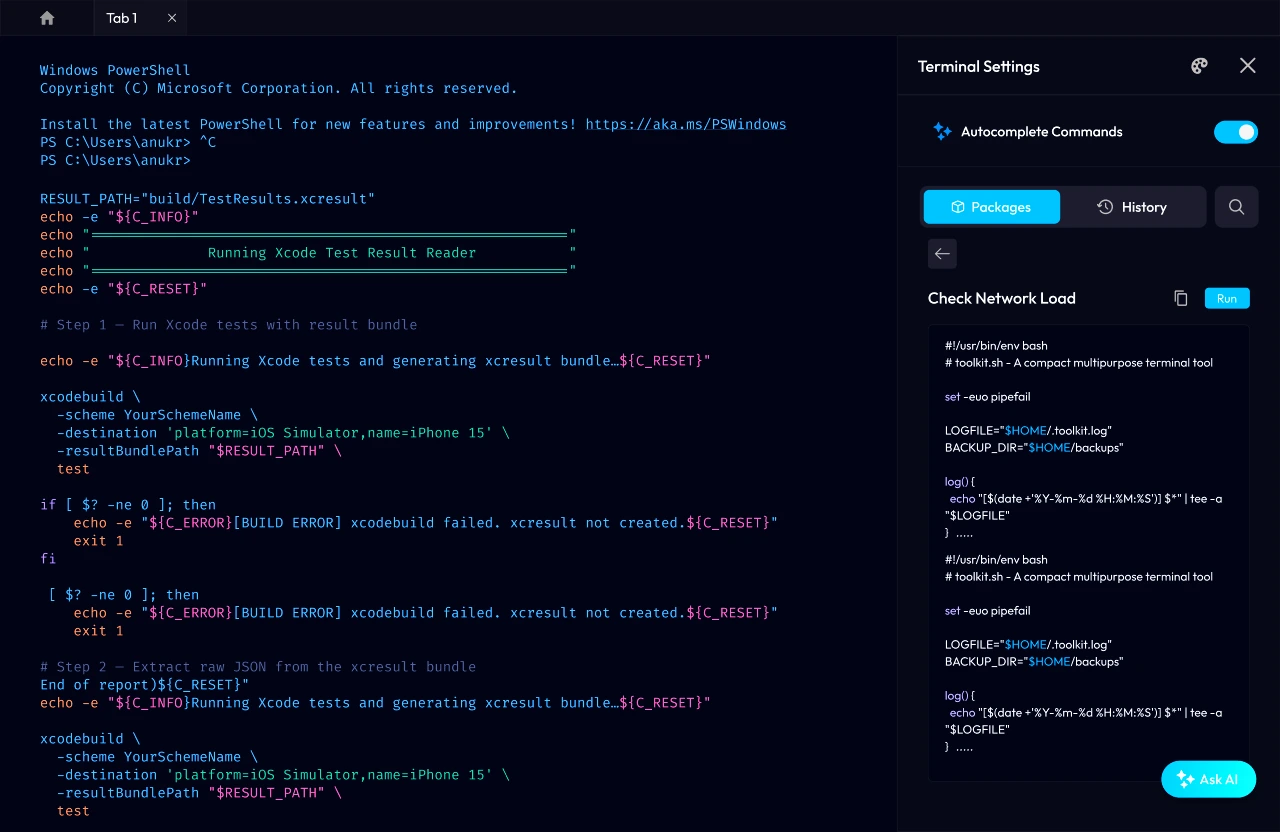
Task: Click the RESULT_PATH assignment line
Action: 208,199
